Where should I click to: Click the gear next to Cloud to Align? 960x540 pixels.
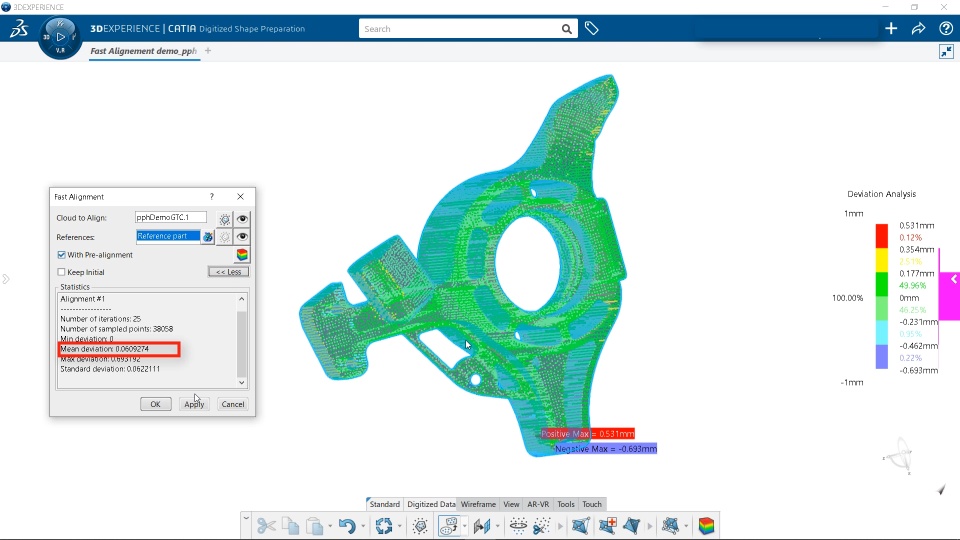click(225, 219)
